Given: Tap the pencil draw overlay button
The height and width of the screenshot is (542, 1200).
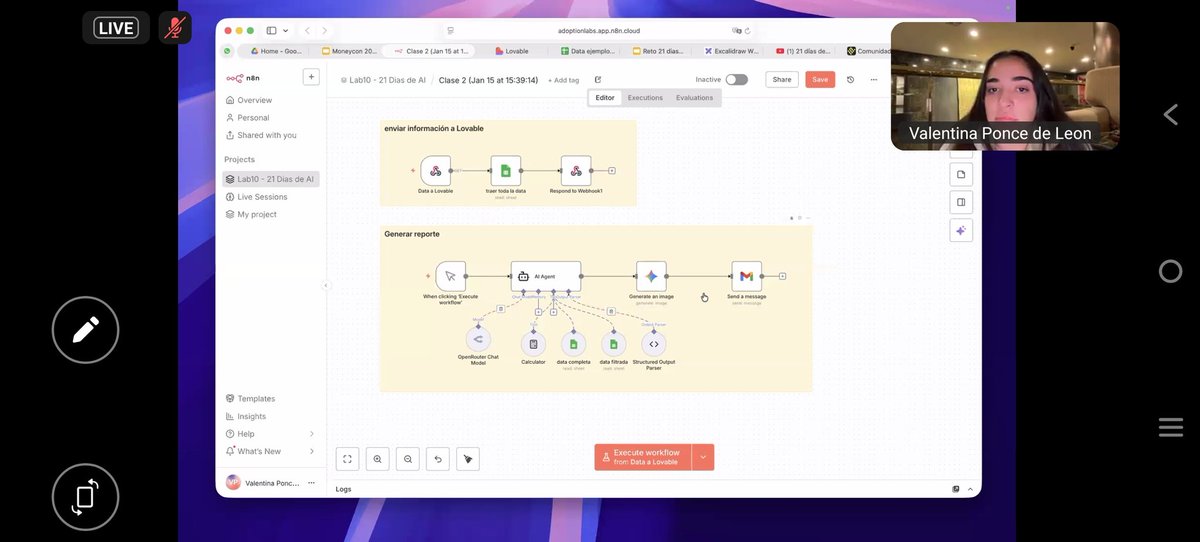Looking at the screenshot, I should point(86,329).
